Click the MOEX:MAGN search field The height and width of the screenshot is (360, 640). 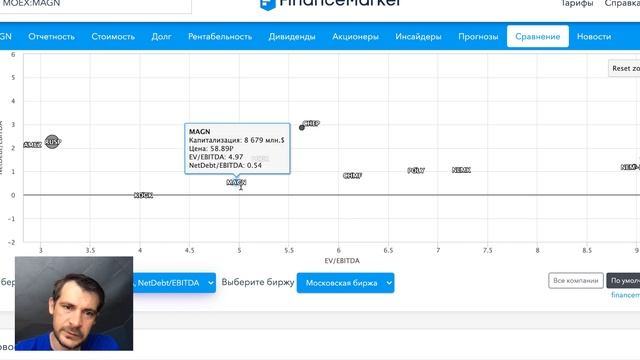tap(96, 4)
